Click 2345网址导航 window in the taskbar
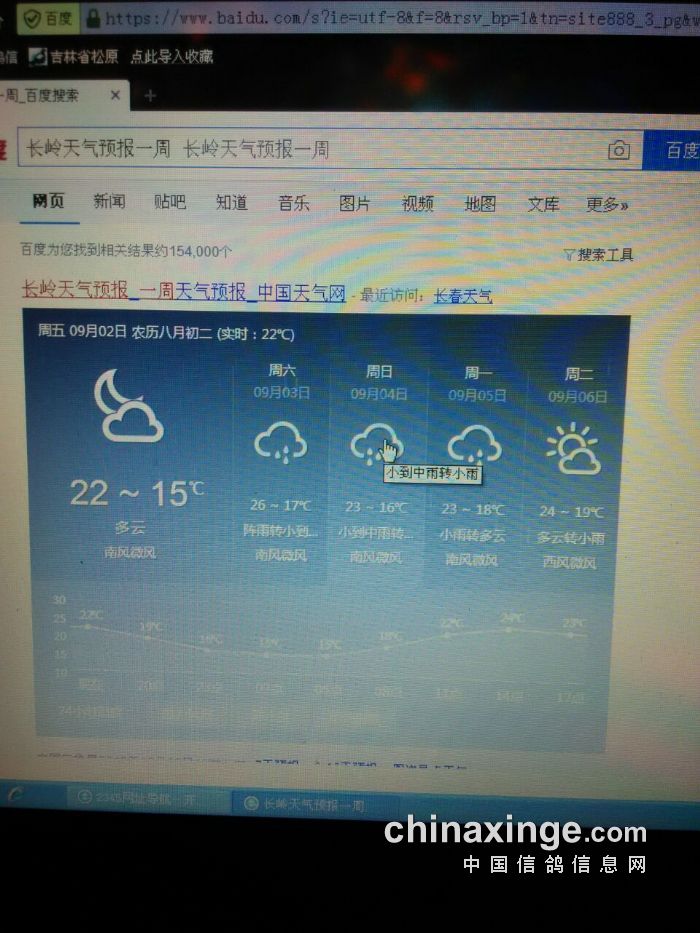700x933 pixels. pyautogui.click(x=145, y=797)
